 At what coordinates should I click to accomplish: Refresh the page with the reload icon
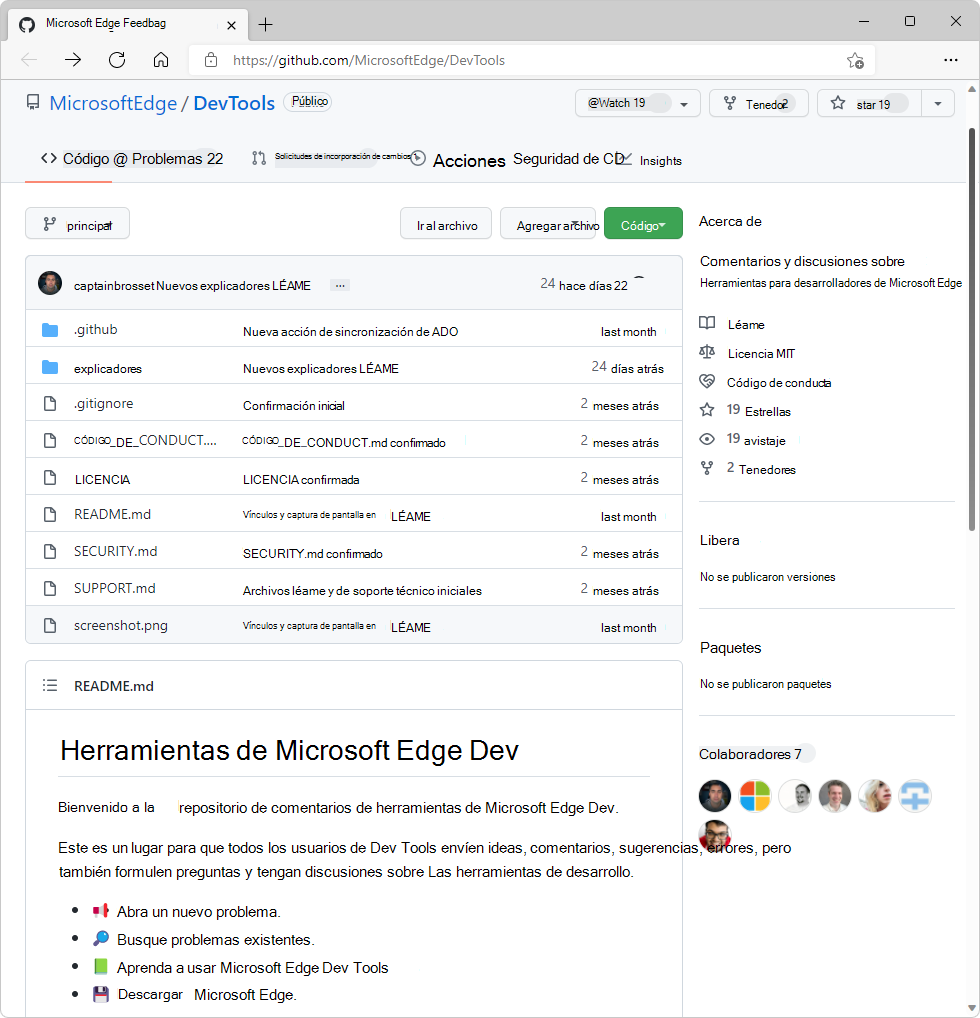(x=116, y=59)
